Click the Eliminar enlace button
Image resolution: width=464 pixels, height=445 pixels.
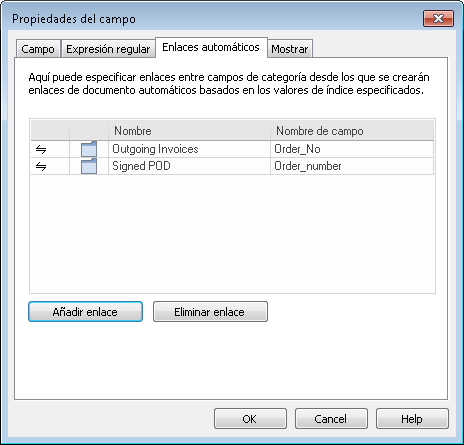point(210,312)
